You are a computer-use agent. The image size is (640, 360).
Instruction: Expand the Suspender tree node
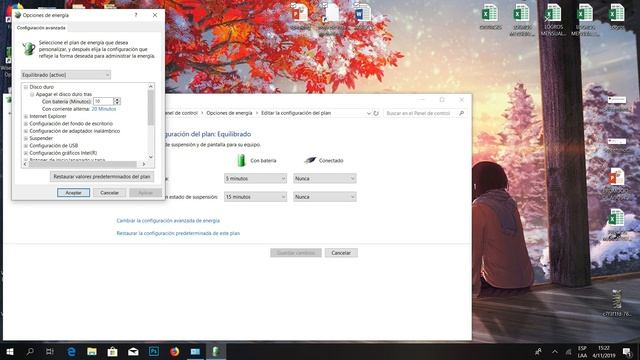(x=26, y=138)
